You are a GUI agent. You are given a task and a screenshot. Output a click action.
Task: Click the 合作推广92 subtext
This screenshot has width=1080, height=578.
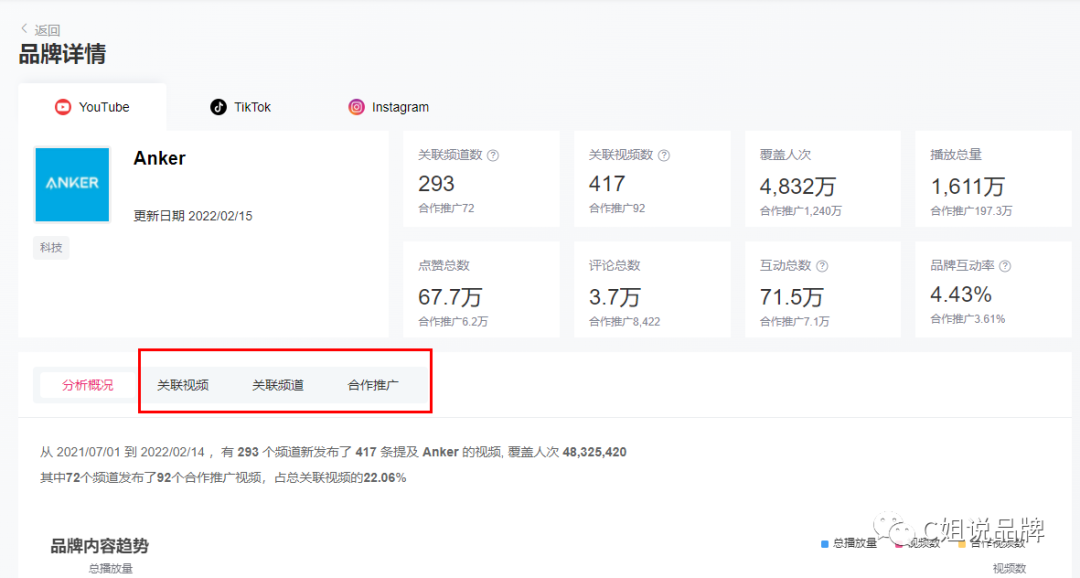tap(617, 208)
